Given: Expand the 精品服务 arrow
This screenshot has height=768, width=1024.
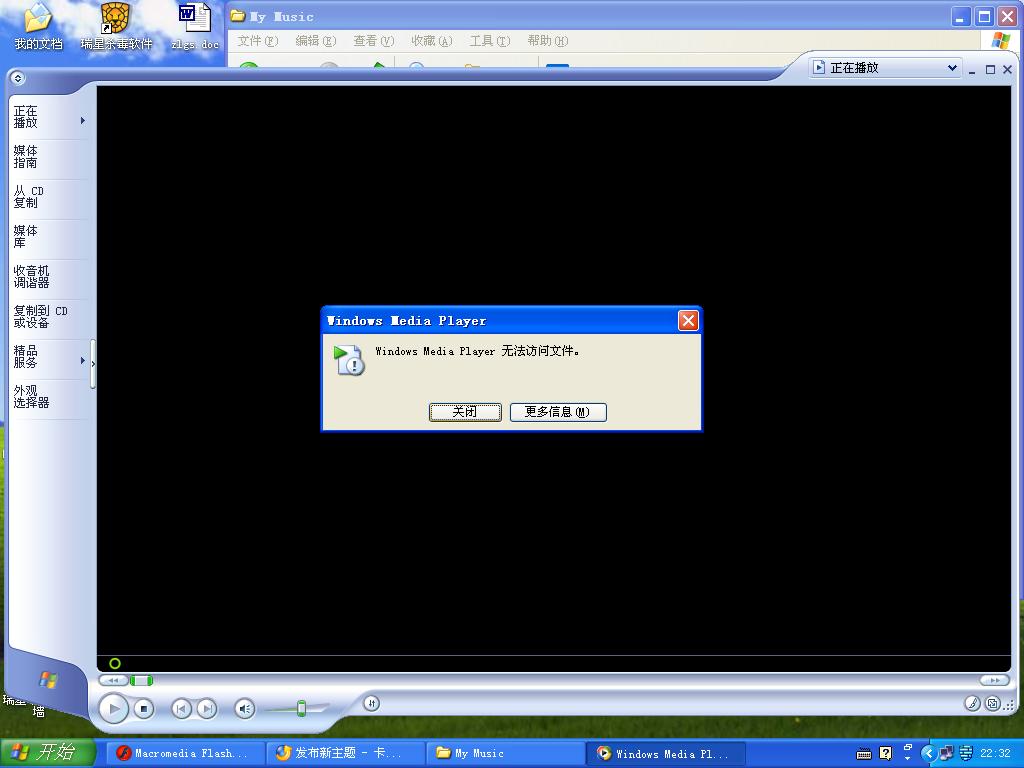Looking at the screenshot, I should (x=83, y=360).
